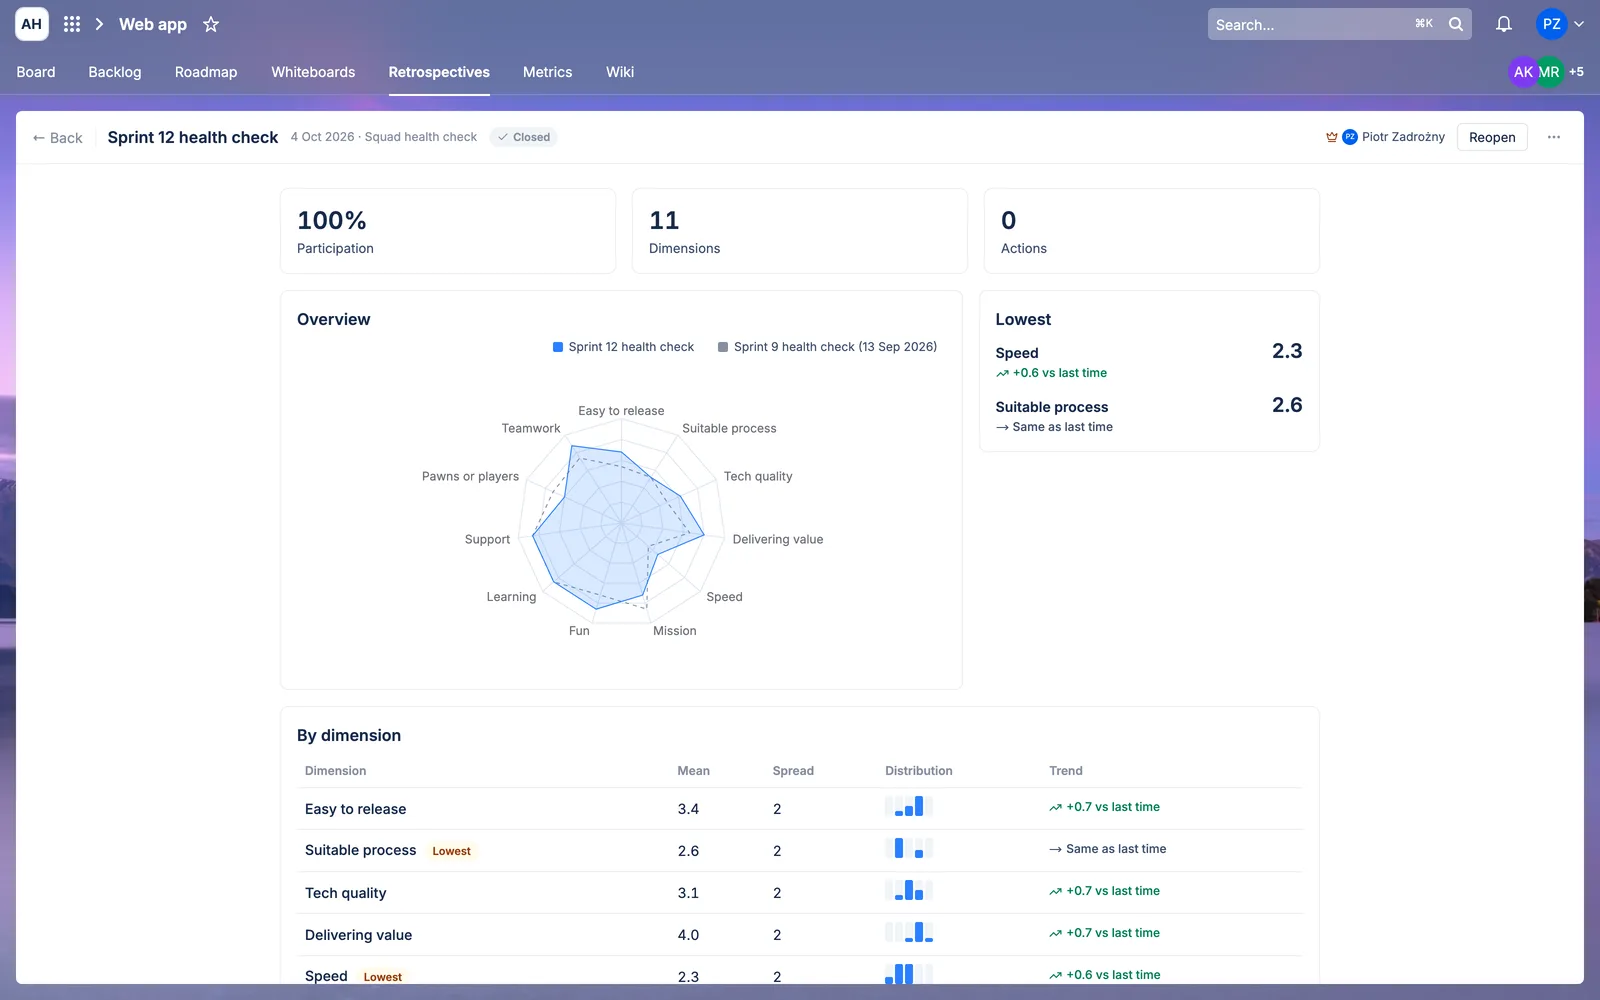The height and width of the screenshot is (1000, 1600).
Task: Click the 11 Dimensions card
Action: (x=800, y=231)
